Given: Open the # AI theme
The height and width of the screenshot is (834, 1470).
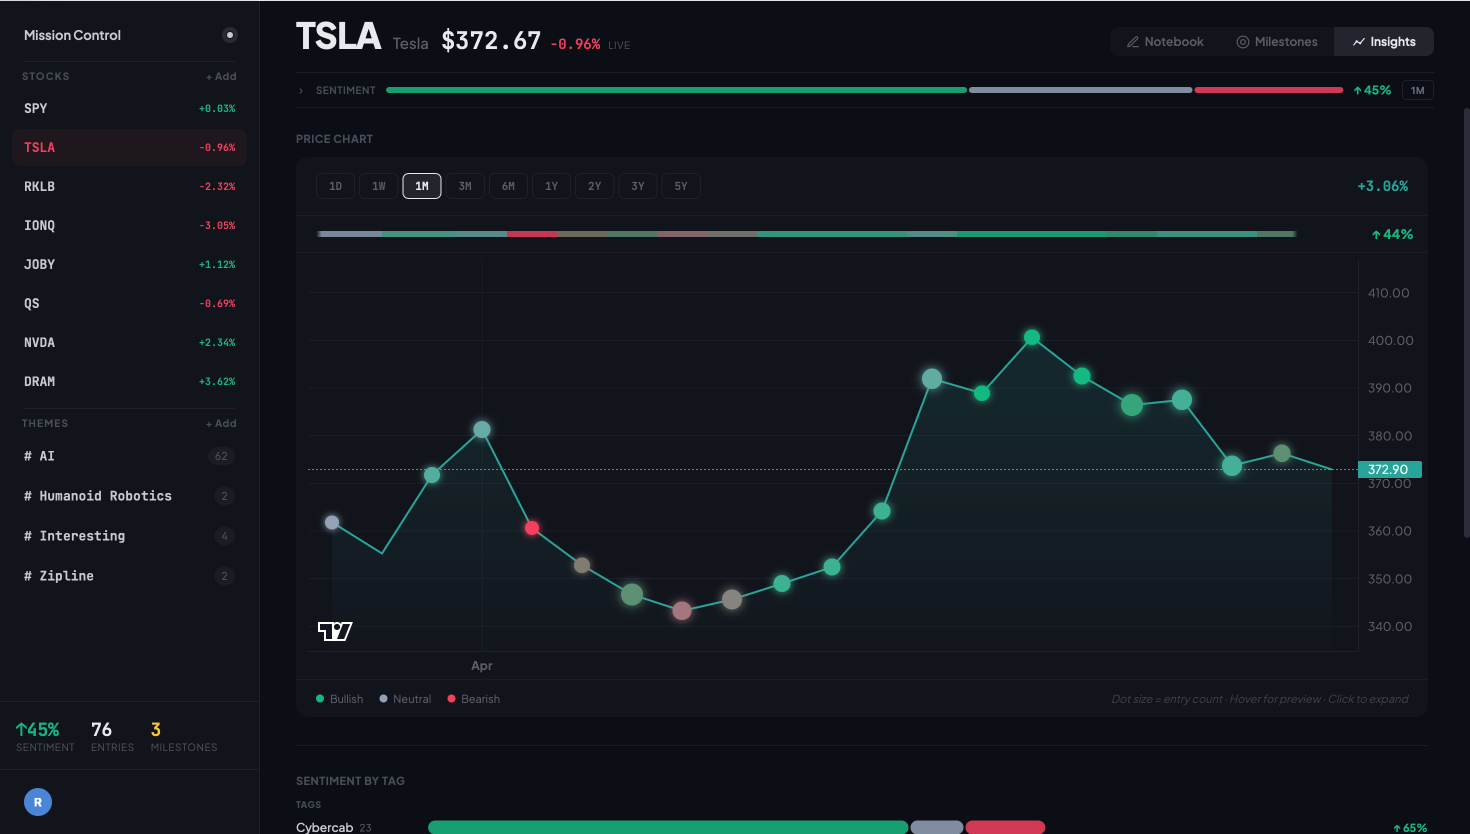Looking at the screenshot, I should pos(129,456).
